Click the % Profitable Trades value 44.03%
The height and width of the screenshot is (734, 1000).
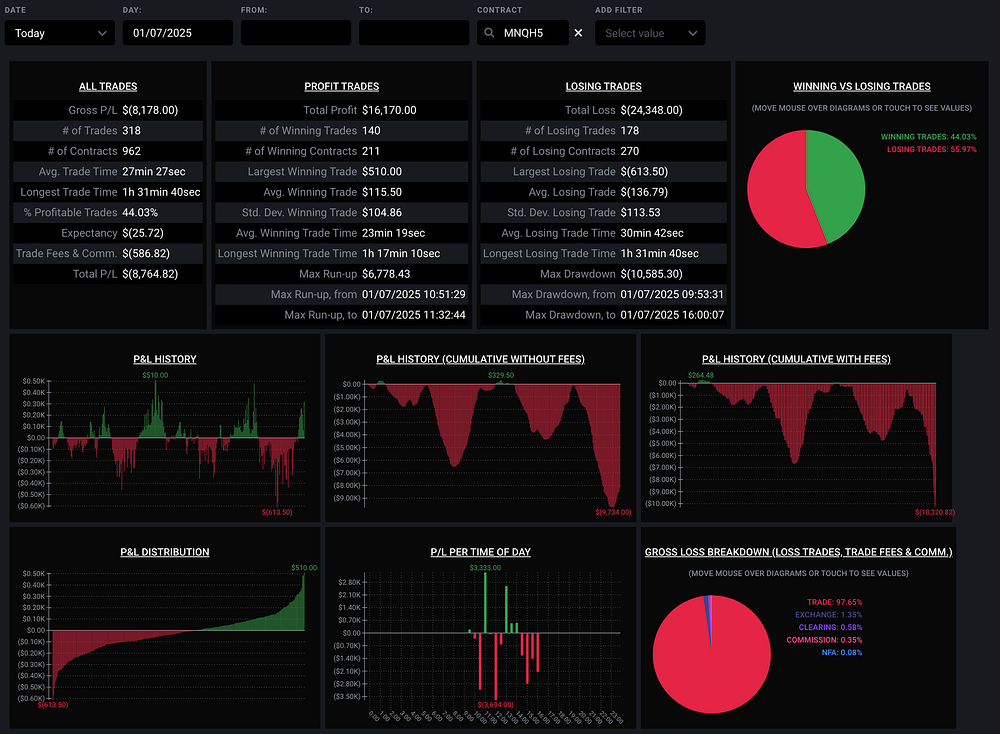(x=140, y=212)
